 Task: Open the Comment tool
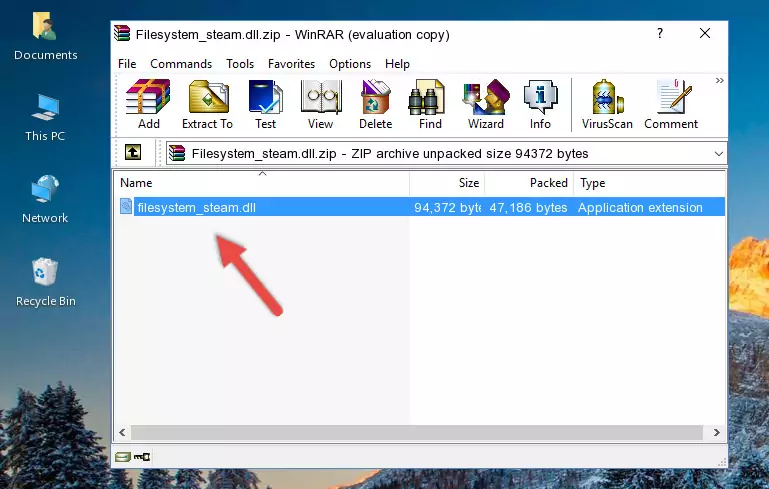(671, 104)
